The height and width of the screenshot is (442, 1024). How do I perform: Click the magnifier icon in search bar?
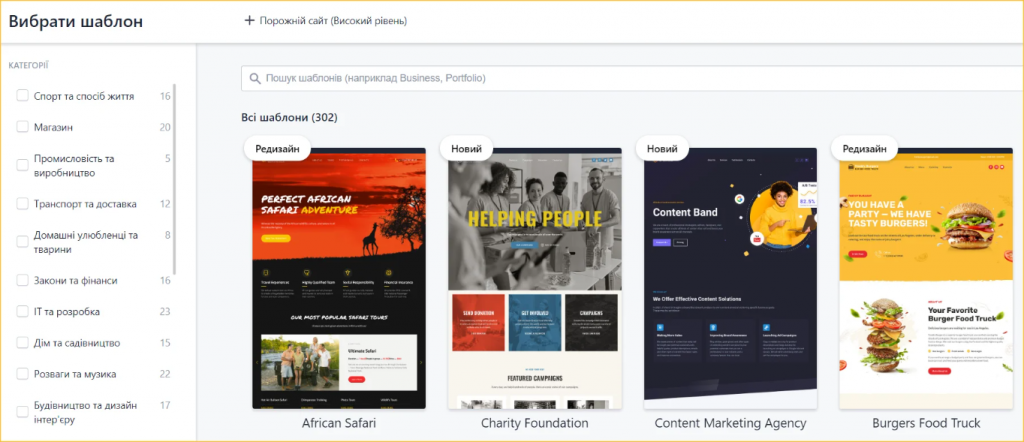point(255,78)
